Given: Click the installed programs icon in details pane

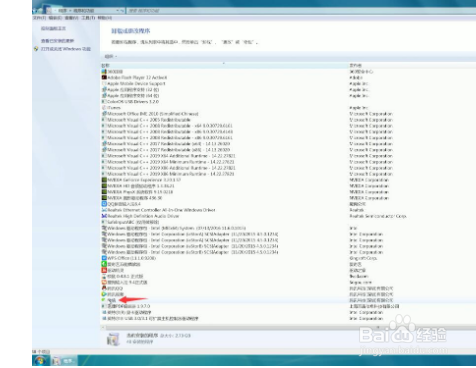Looking at the screenshot, I should click(x=113, y=339).
